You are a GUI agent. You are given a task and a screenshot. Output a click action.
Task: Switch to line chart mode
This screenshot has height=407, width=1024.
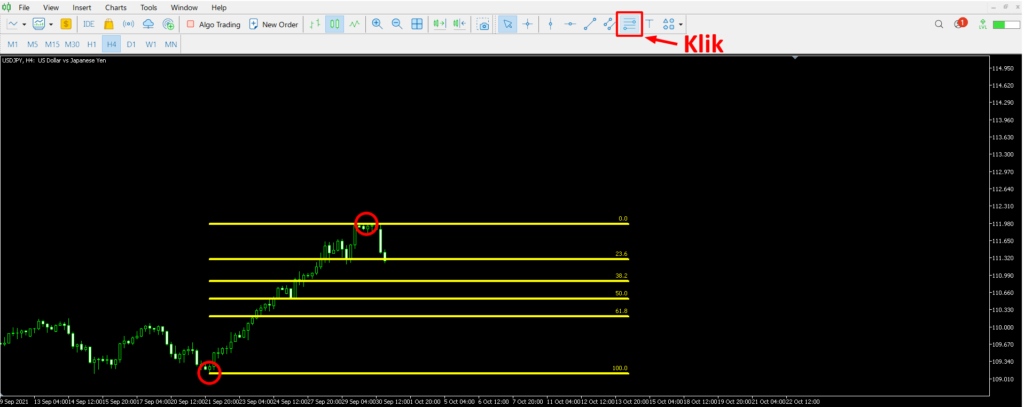pos(354,23)
